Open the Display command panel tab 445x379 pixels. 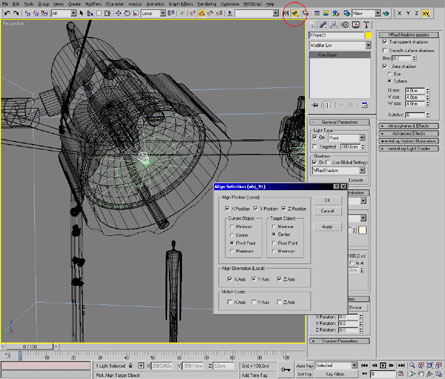coord(356,25)
